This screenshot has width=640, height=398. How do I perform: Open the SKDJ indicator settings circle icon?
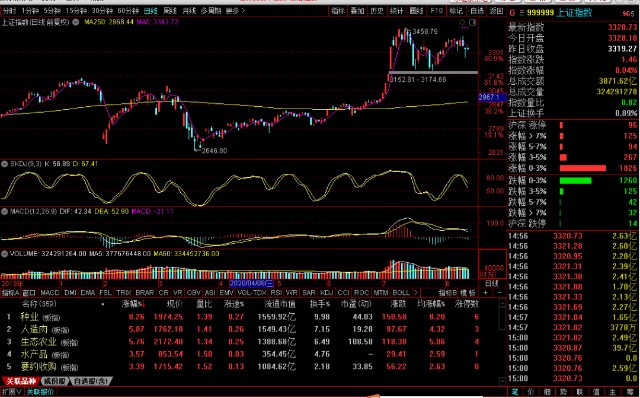click(x=5, y=164)
